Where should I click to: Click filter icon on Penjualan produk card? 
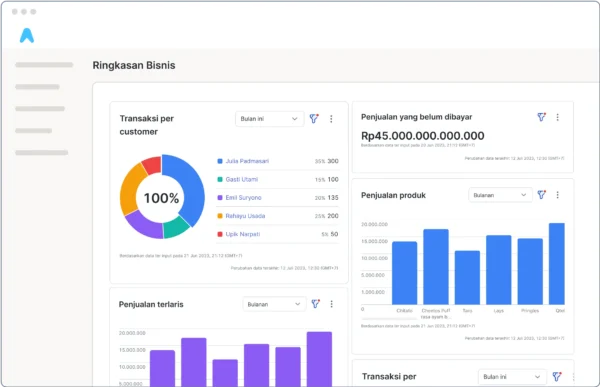tap(541, 195)
